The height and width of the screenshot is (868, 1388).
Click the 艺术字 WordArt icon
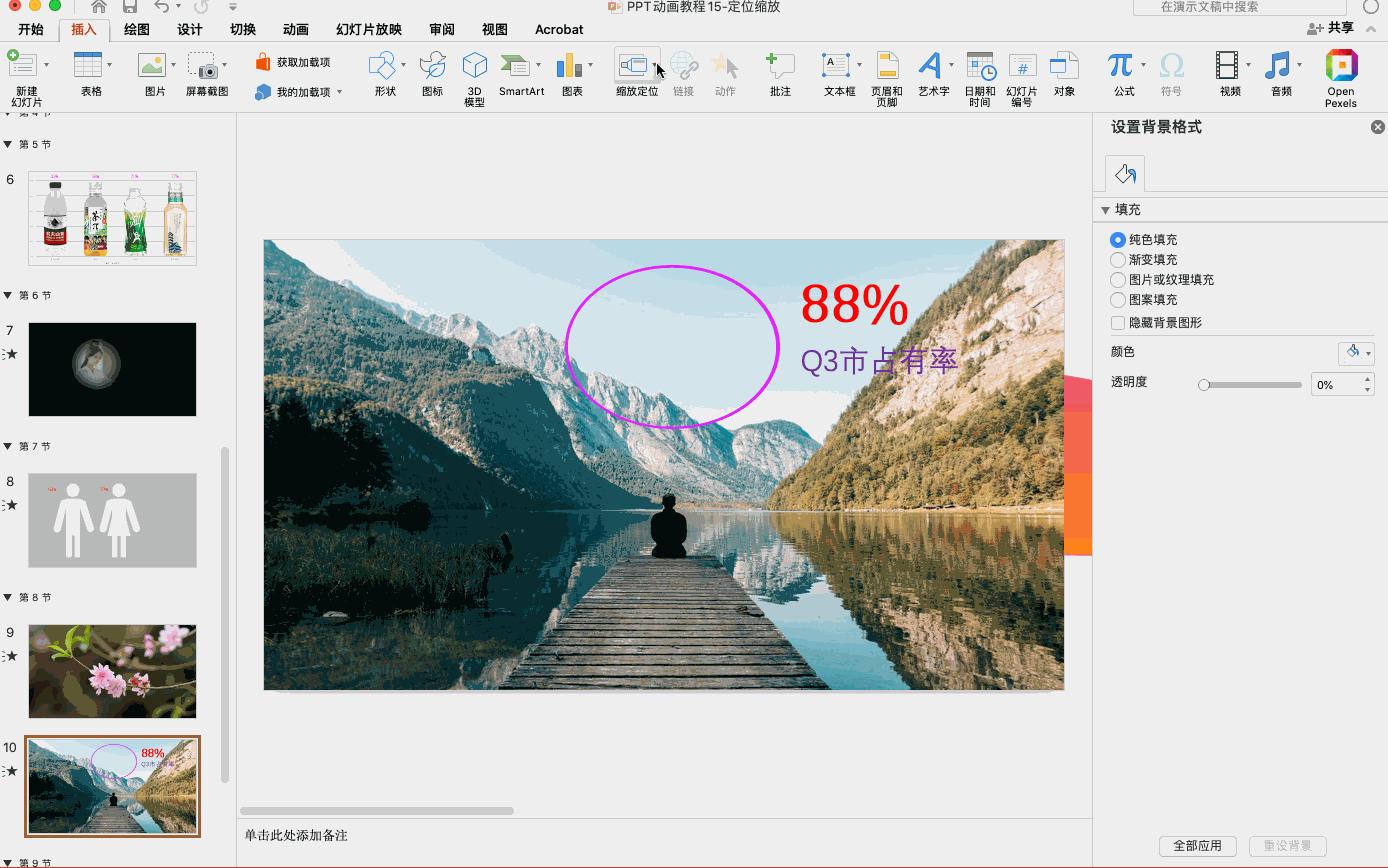click(930, 67)
